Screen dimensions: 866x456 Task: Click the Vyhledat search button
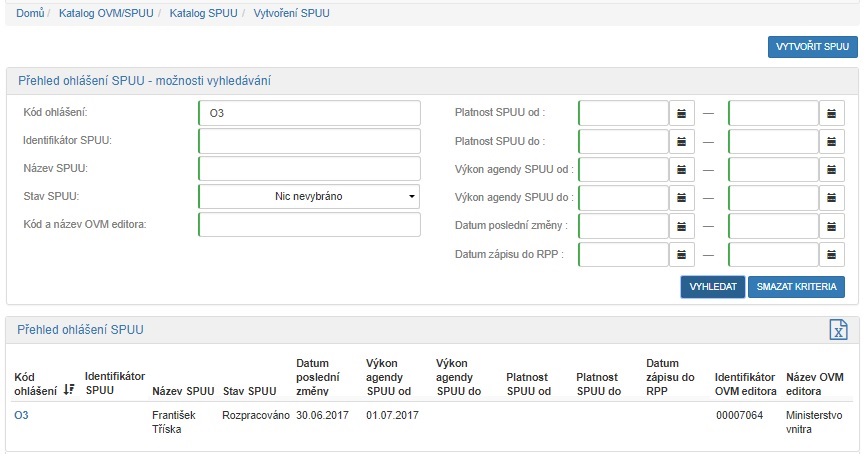pos(712,287)
